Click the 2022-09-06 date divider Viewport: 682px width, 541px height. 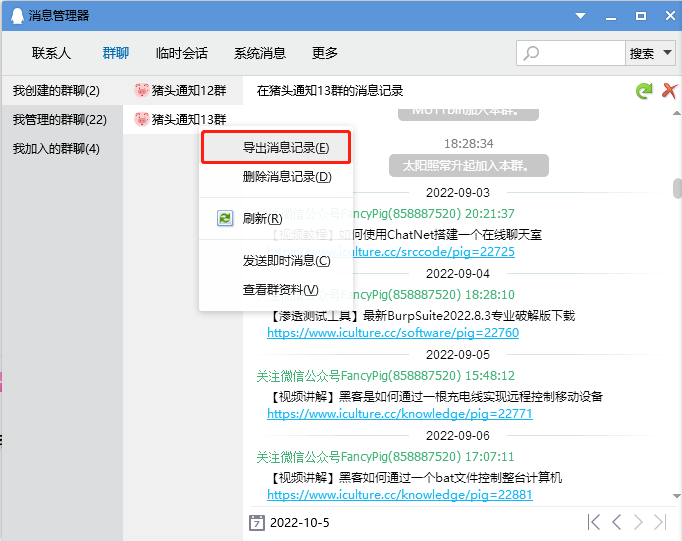pyautogui.click(x=458, y=435)
